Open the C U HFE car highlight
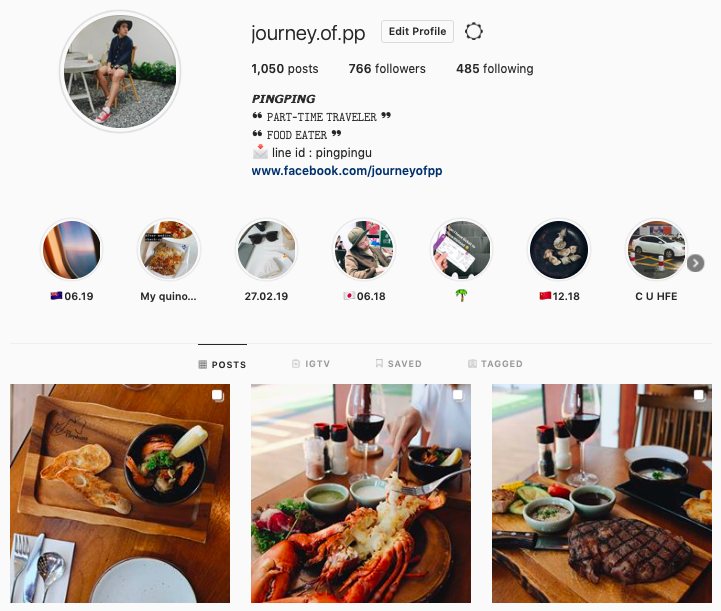The image size is (721, 611). point(656,250)
